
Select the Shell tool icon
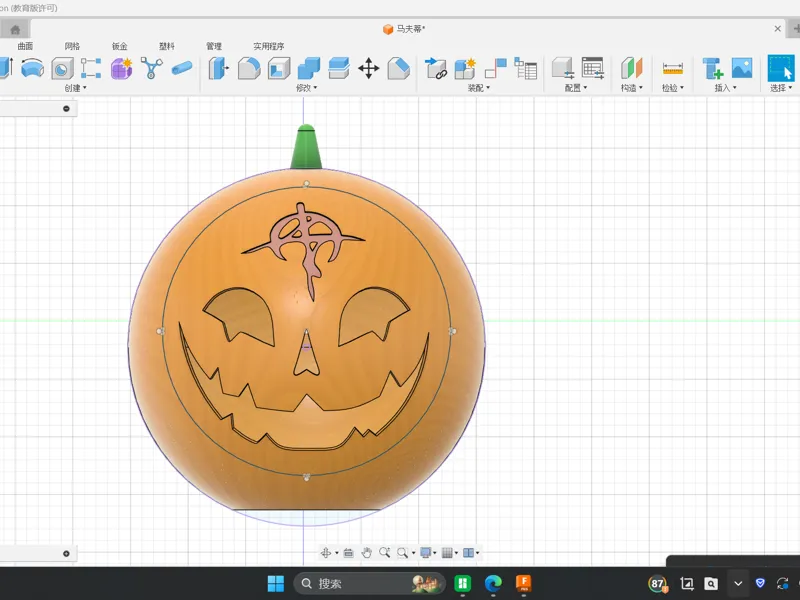click(x=279, y=68)
